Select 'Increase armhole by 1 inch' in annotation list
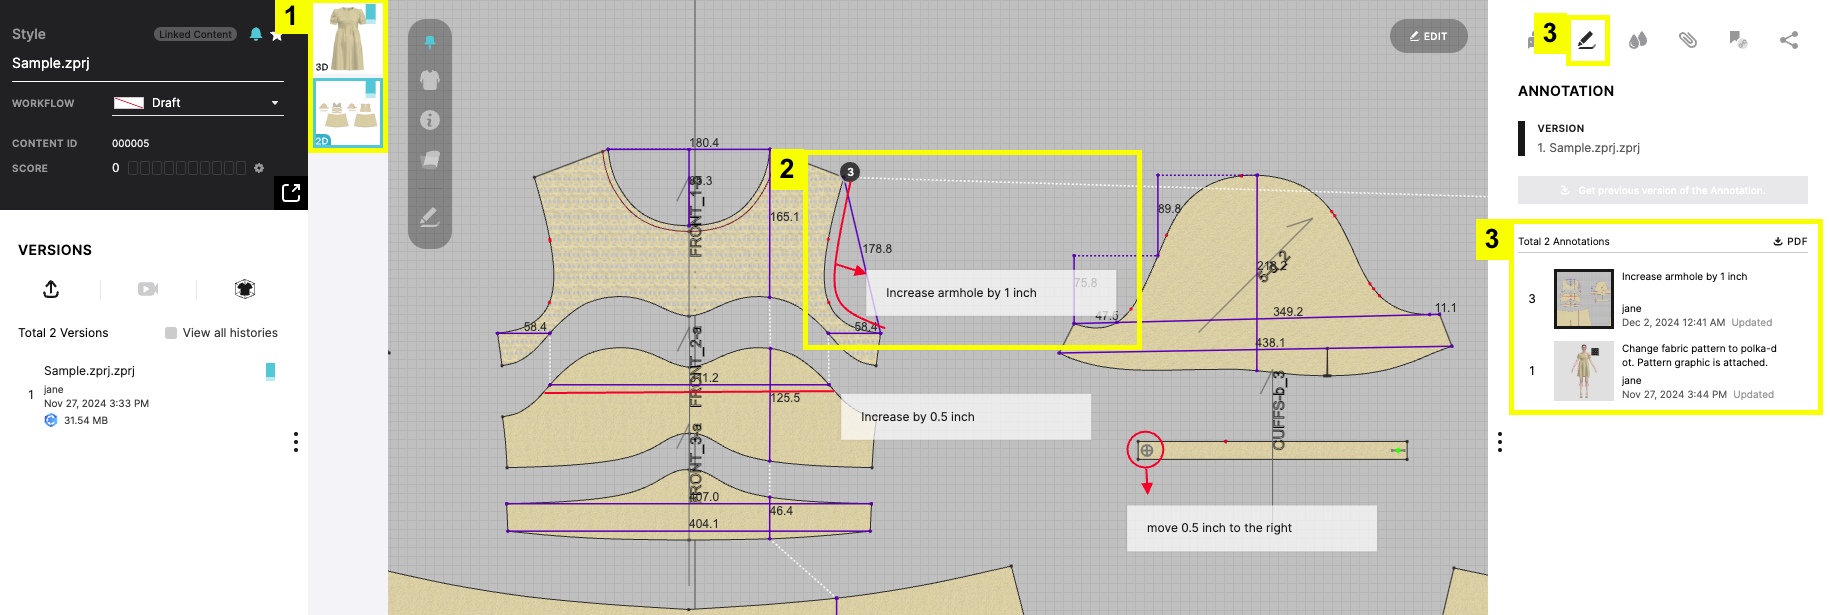The height and width of the screenshot is (615, 1830). coord(1684,277)
